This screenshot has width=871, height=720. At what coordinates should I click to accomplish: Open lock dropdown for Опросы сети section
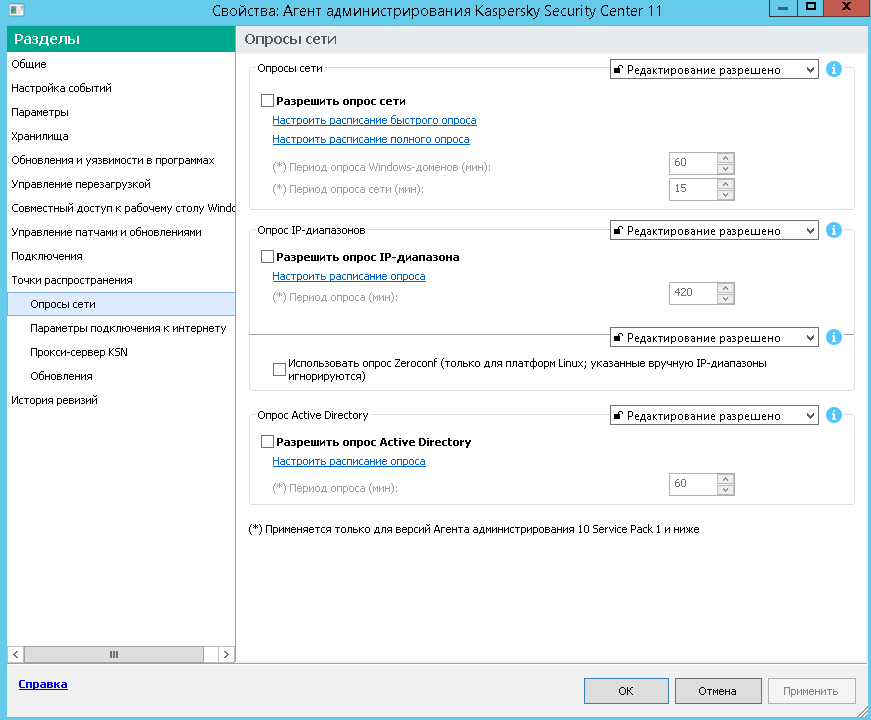(x=714, y=70)
